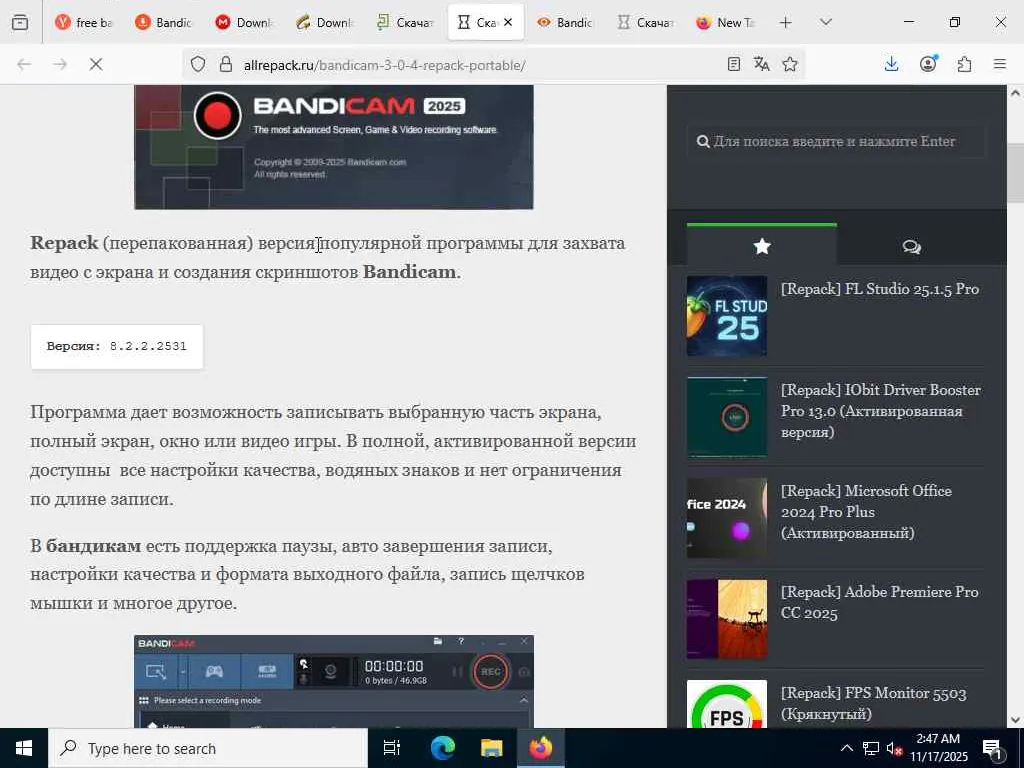Image resolution: width=1024 pixels, height=768 pixels.
Task: Select the 'Скачат' tab with hourglass icon
Action: [645, 22]
